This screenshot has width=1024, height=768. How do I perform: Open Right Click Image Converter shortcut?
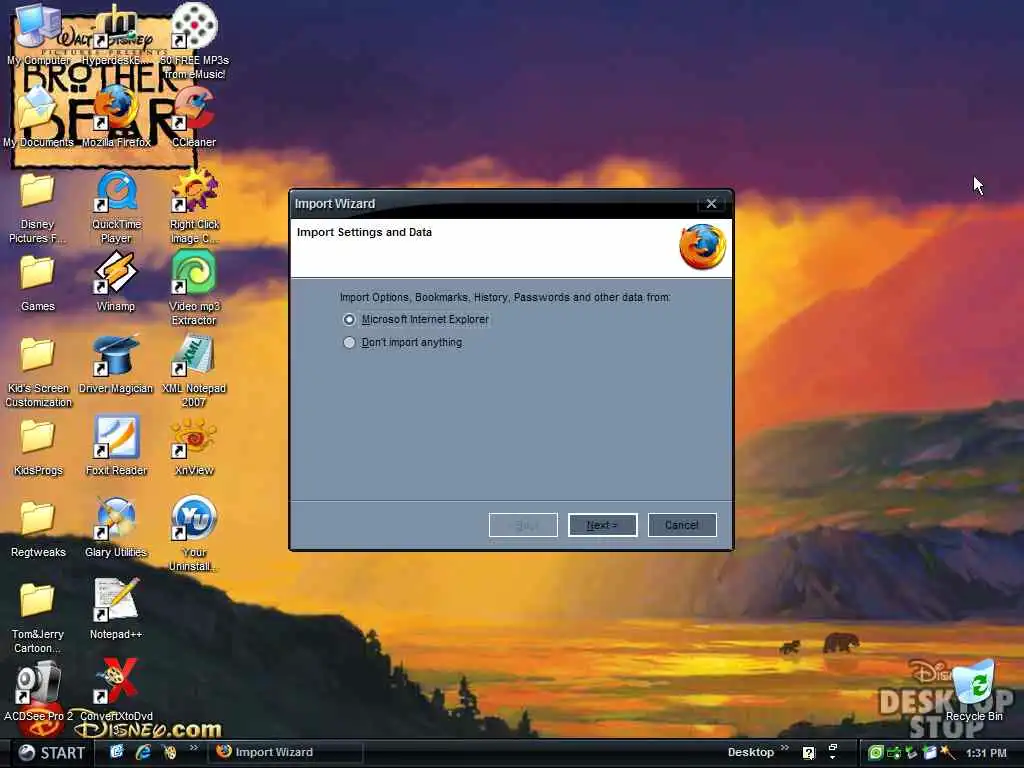[194, 206]
